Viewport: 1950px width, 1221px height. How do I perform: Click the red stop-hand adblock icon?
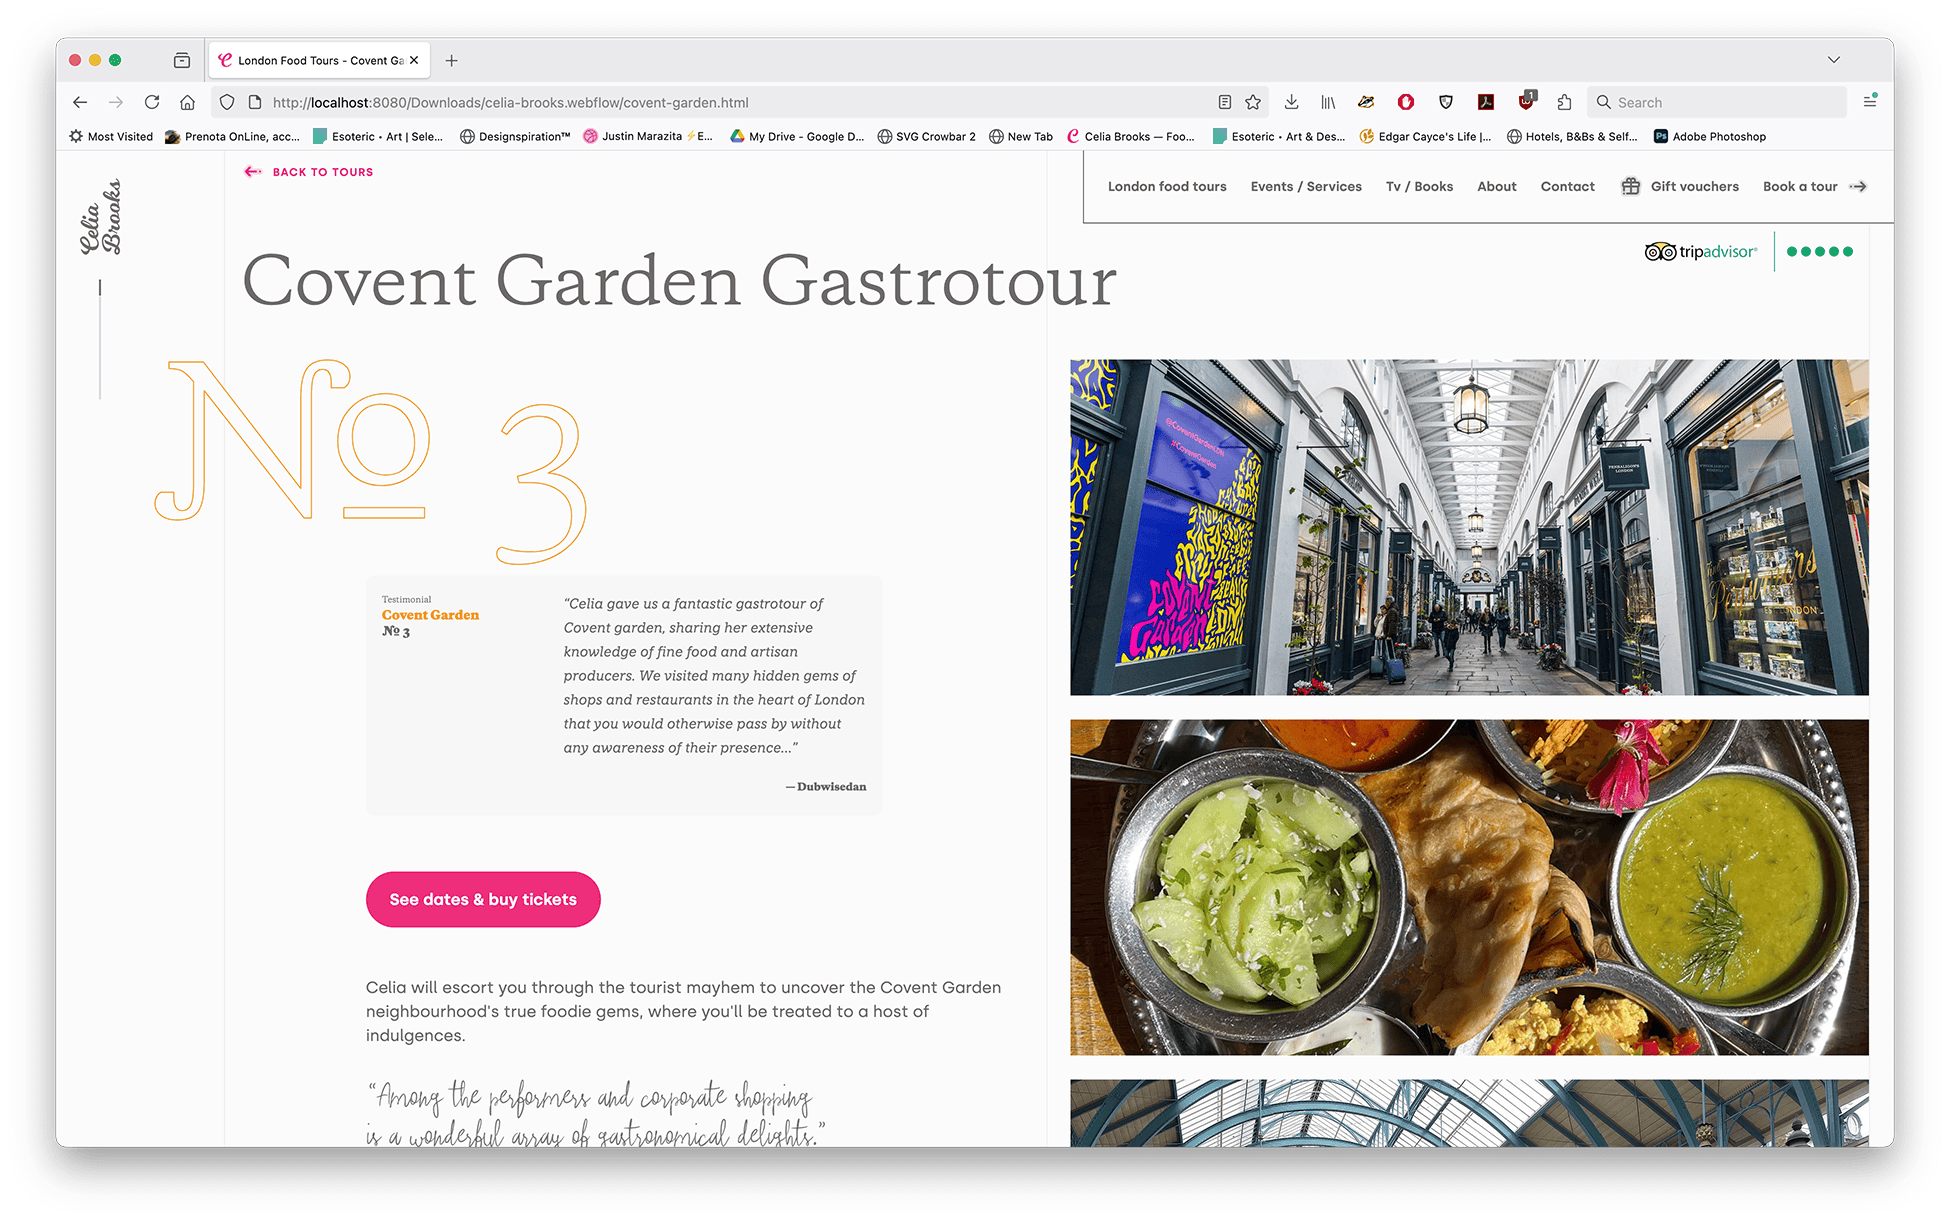[1406, 102]
